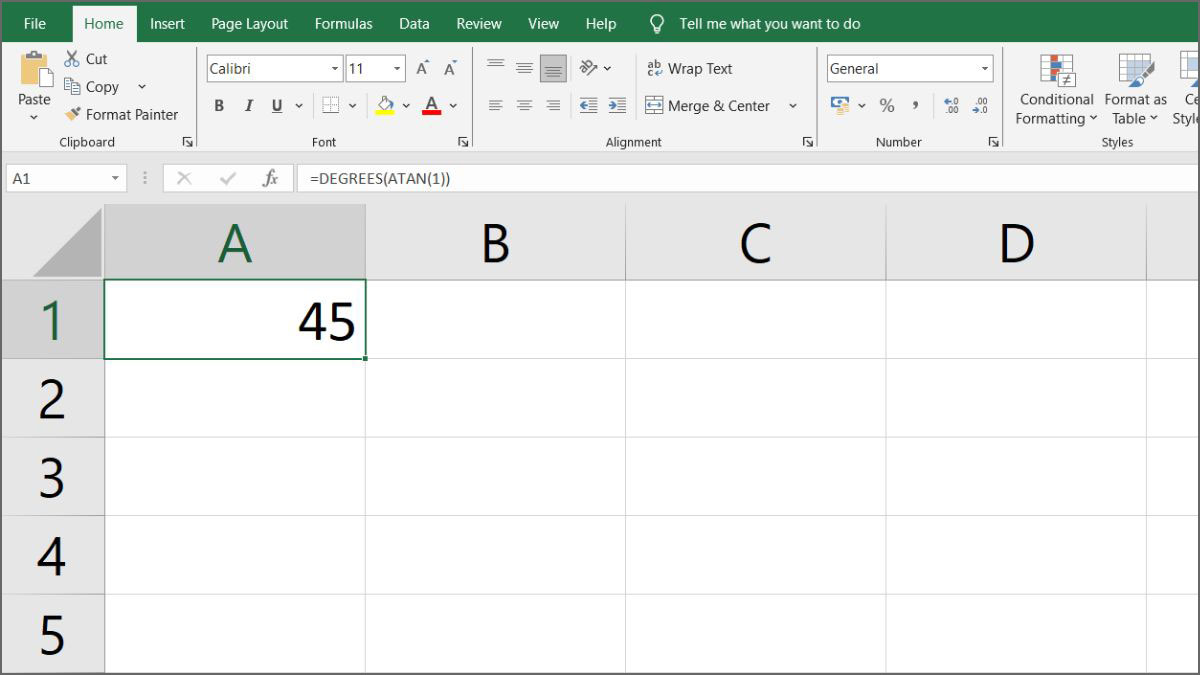The image size is (1200, 675).
Task: Click the Insert Function button
Action: (x=272, y=178)
